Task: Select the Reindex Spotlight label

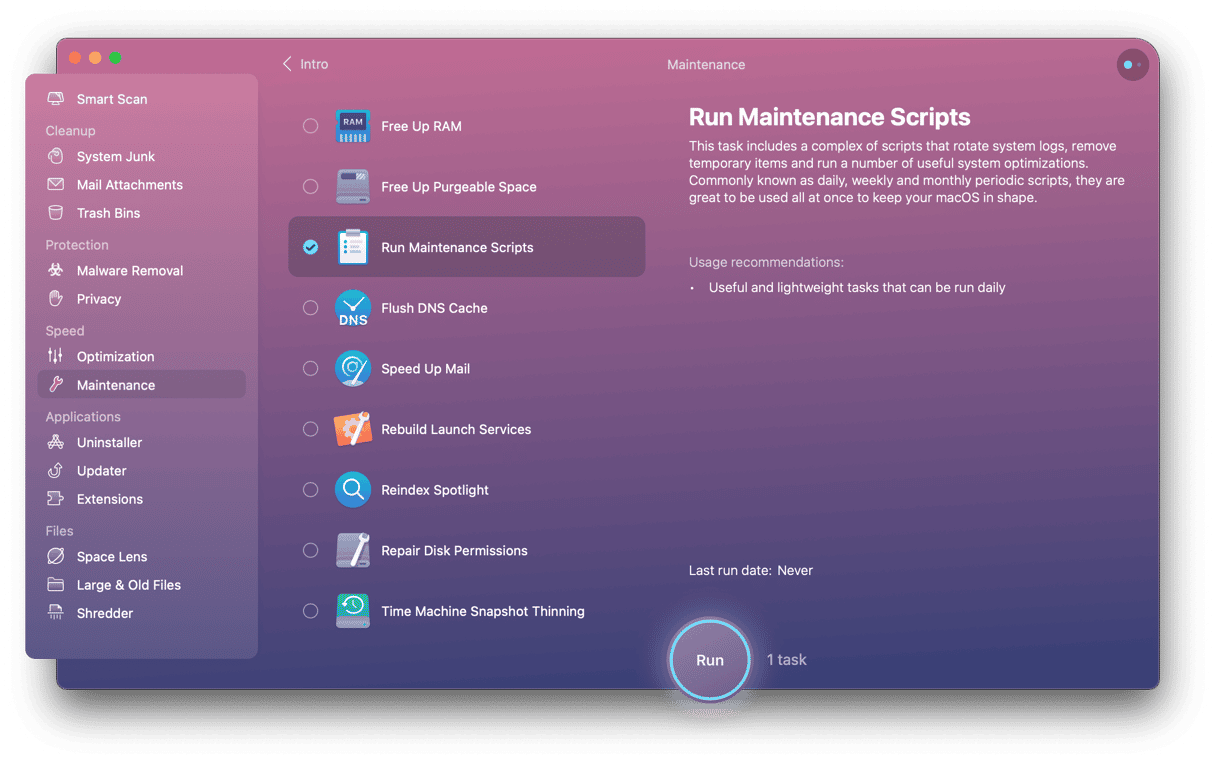Action: [x=435, y=490]
